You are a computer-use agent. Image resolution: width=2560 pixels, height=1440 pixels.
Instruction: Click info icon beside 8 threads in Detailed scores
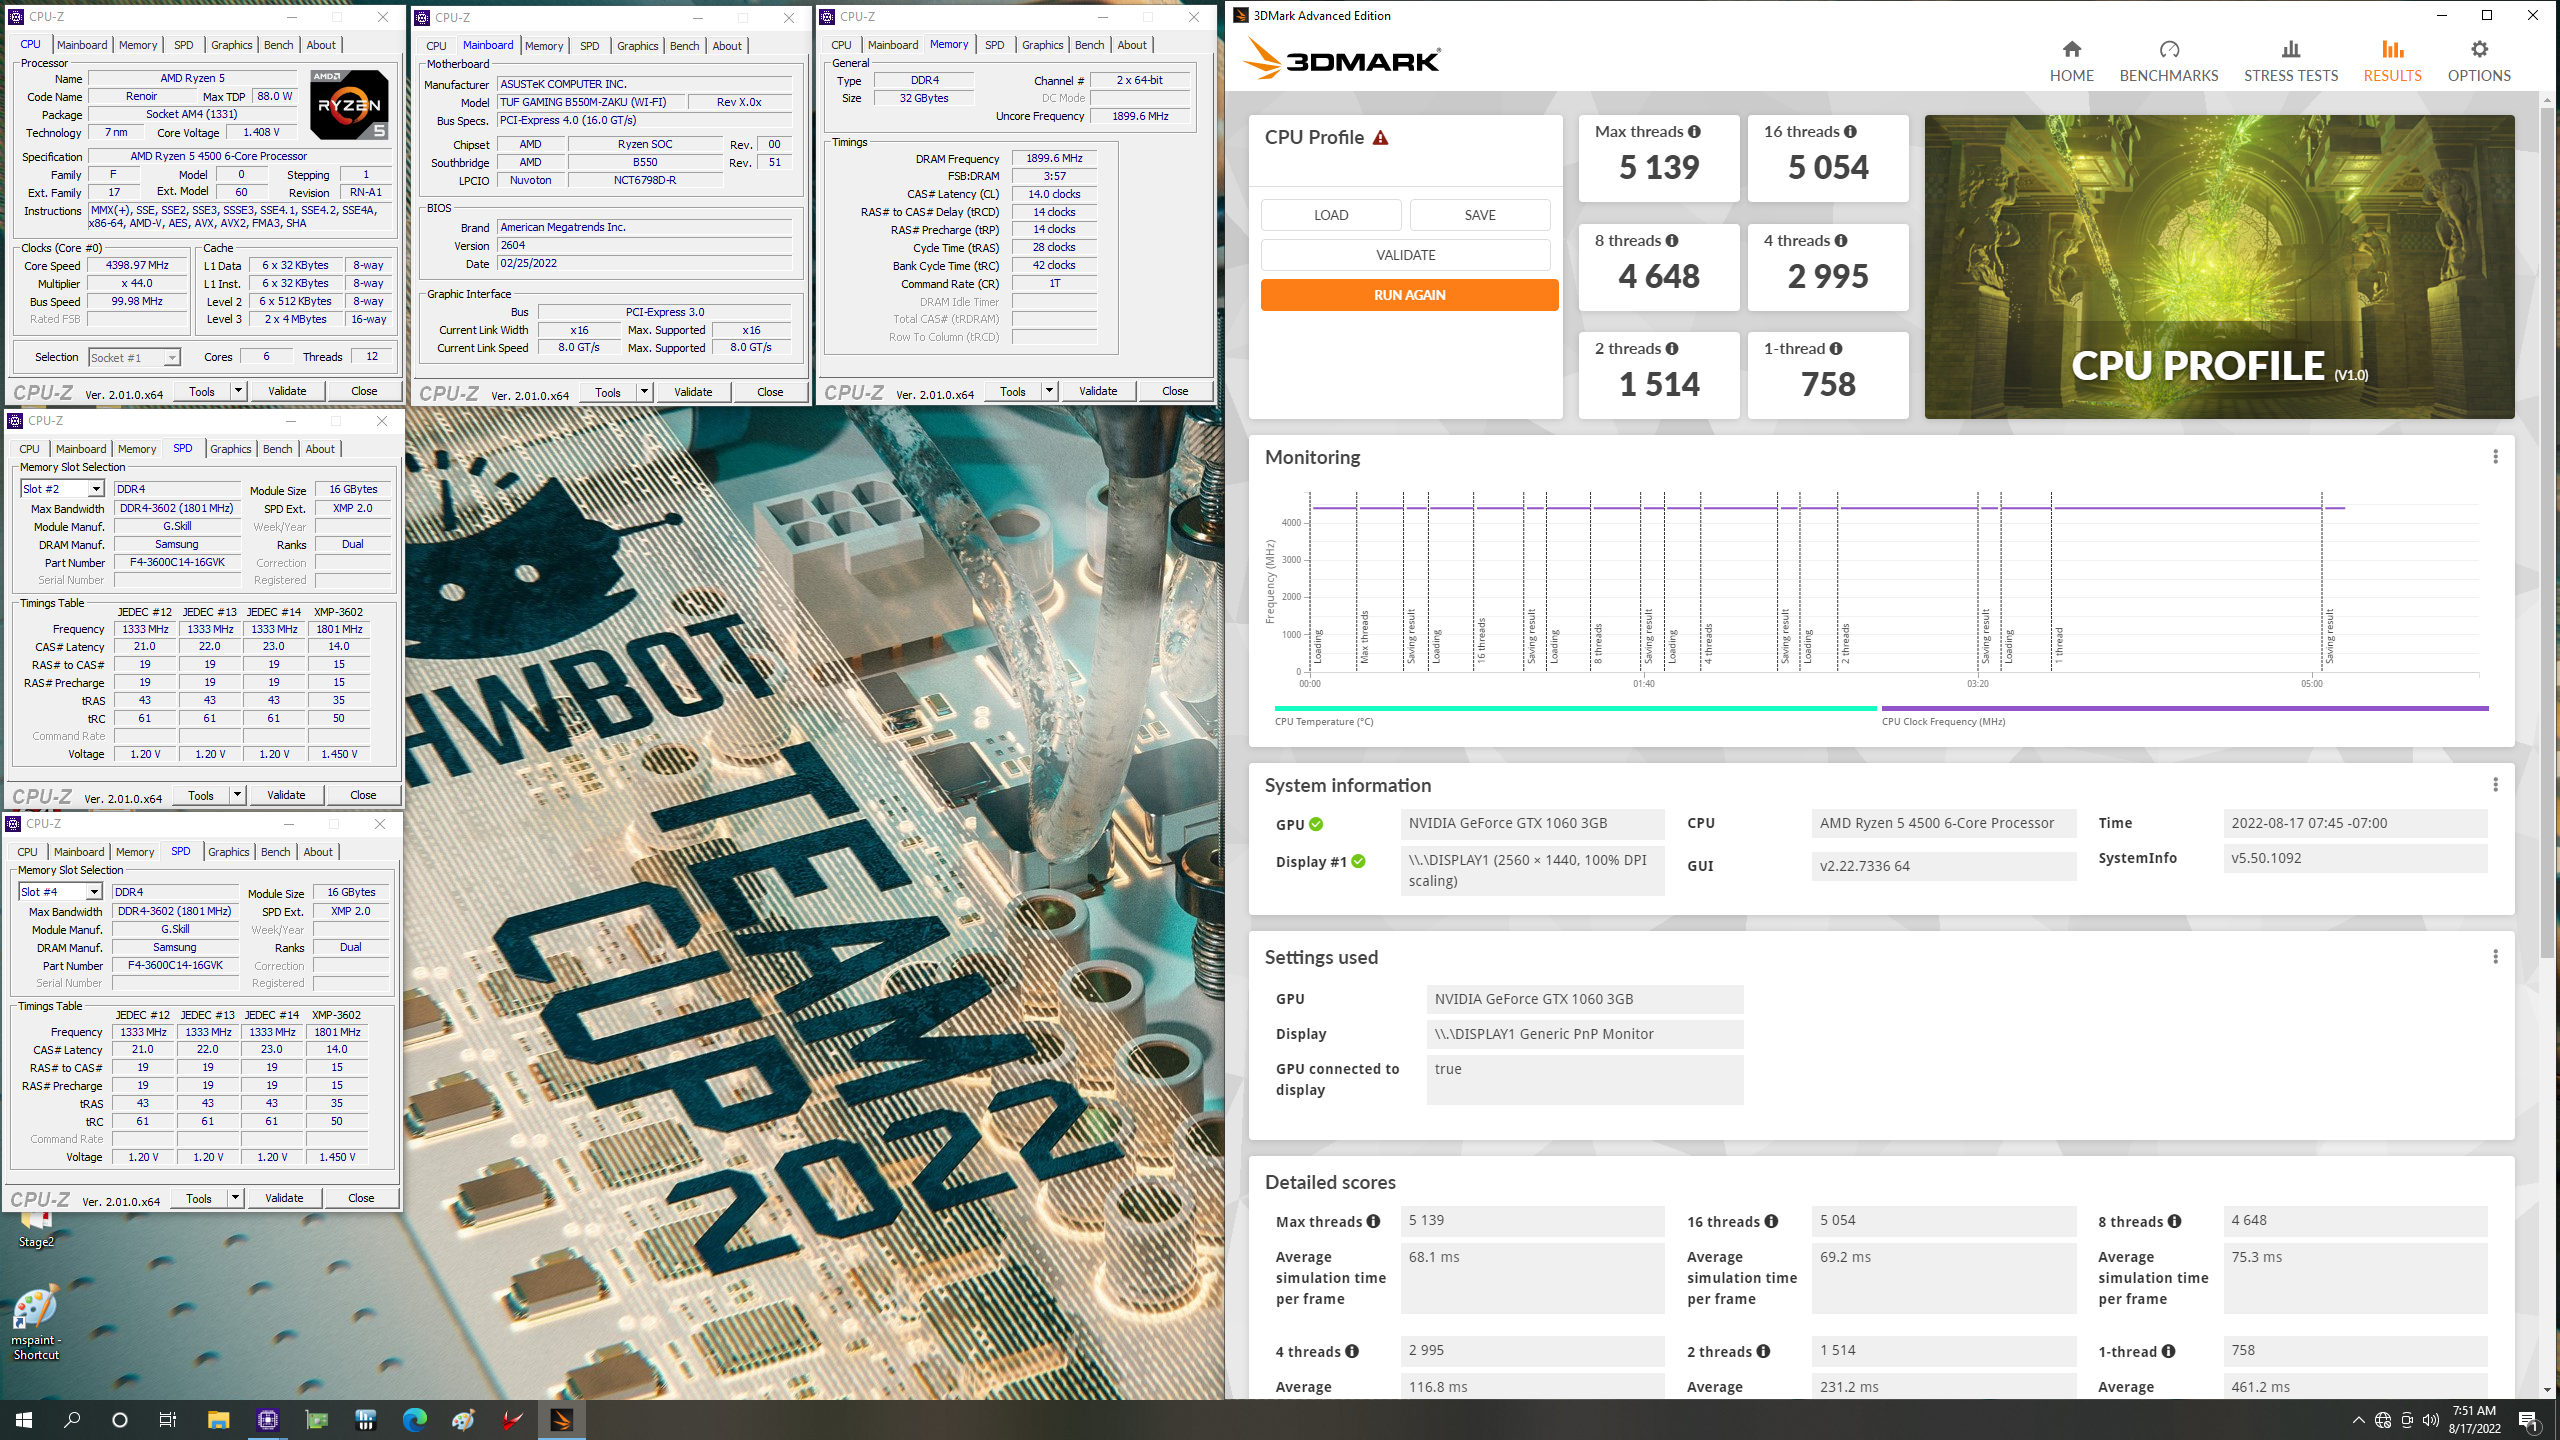[2174, 1222]
